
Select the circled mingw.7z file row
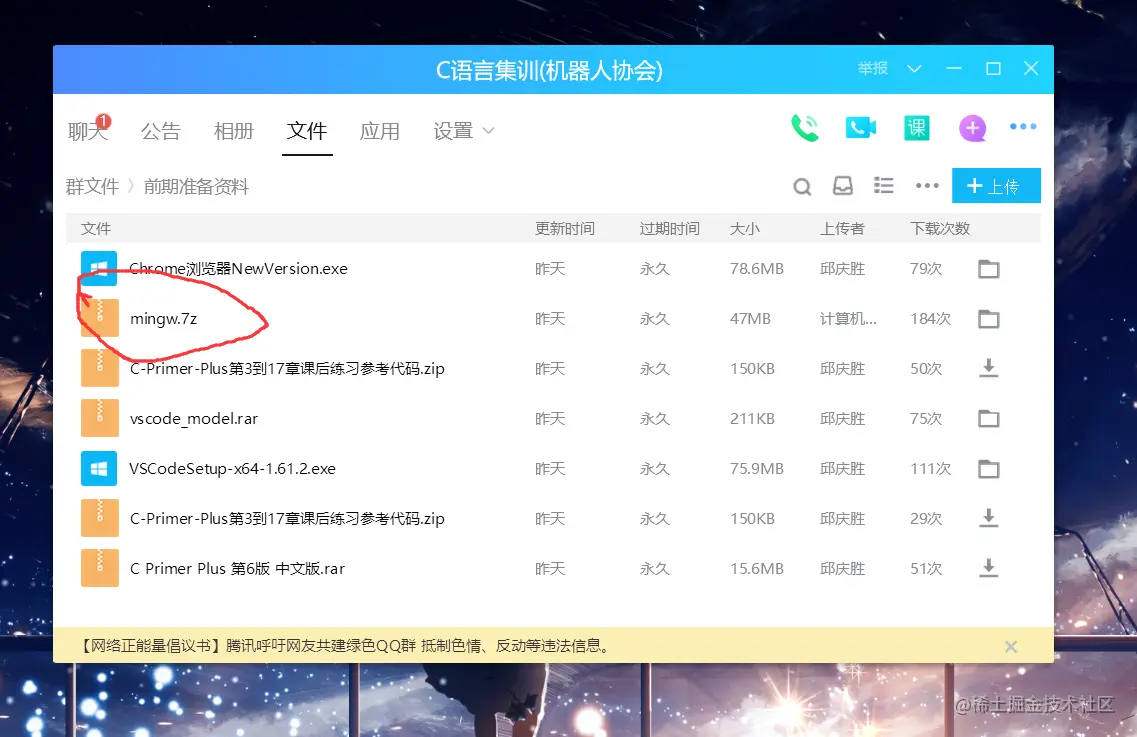point(163,318)
